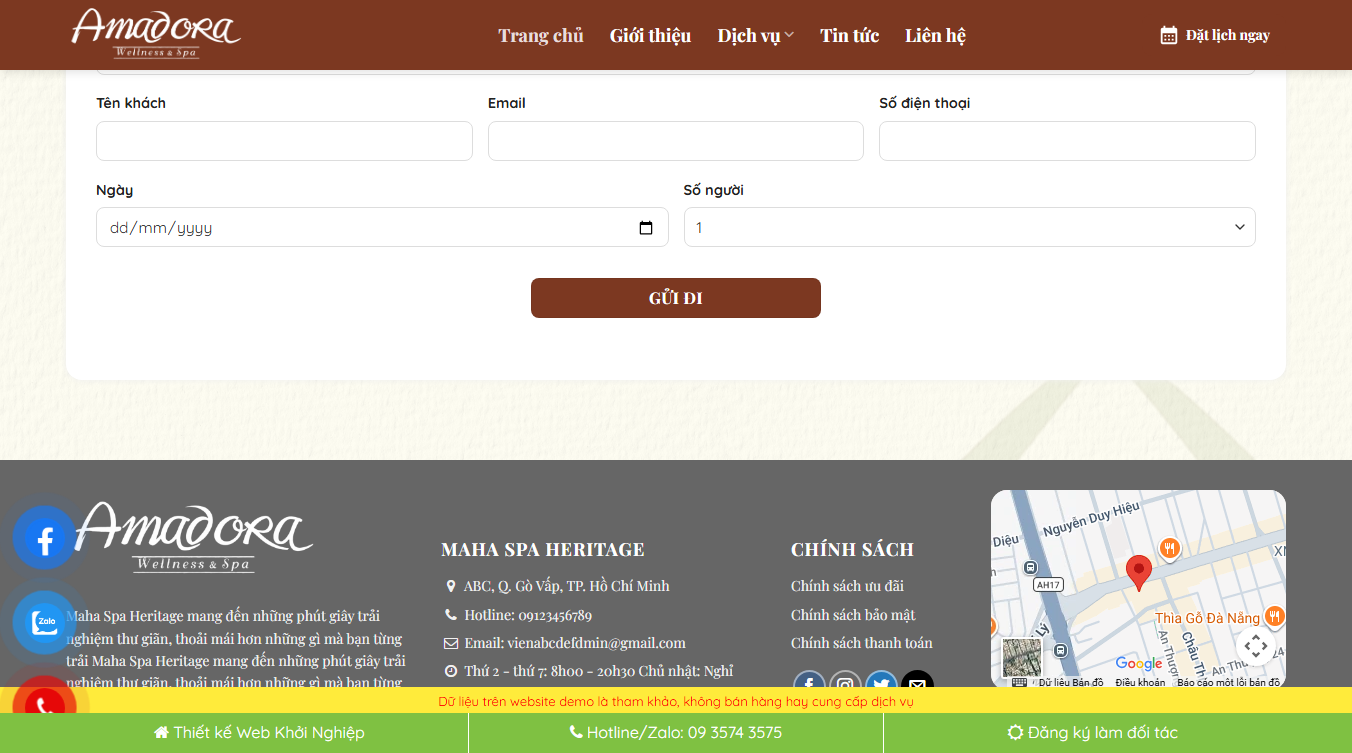Open Tin tức menu item
The image size is (1352, 753).
(849, 35)
